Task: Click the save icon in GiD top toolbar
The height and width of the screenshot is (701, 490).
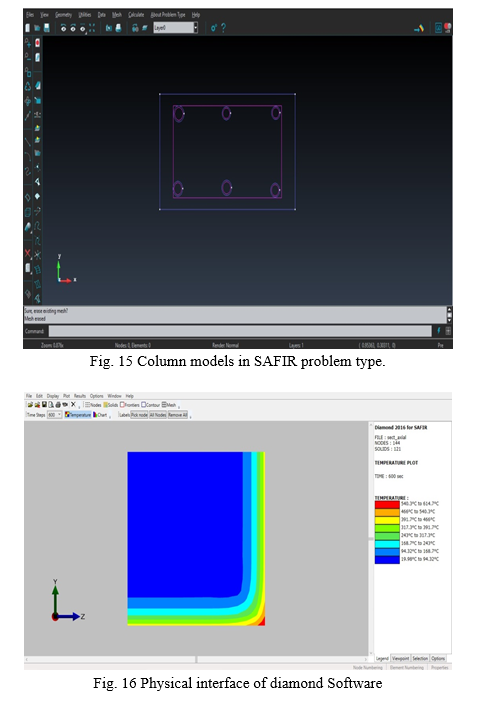Action: tap(46, 28)
